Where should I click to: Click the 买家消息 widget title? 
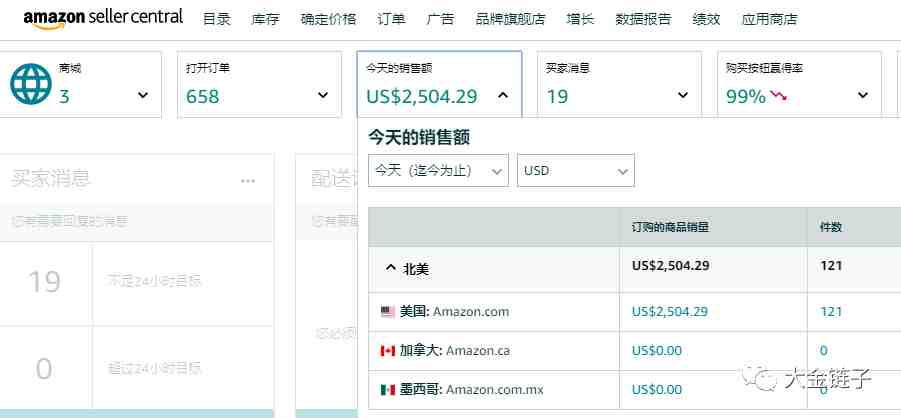point(51,179)
